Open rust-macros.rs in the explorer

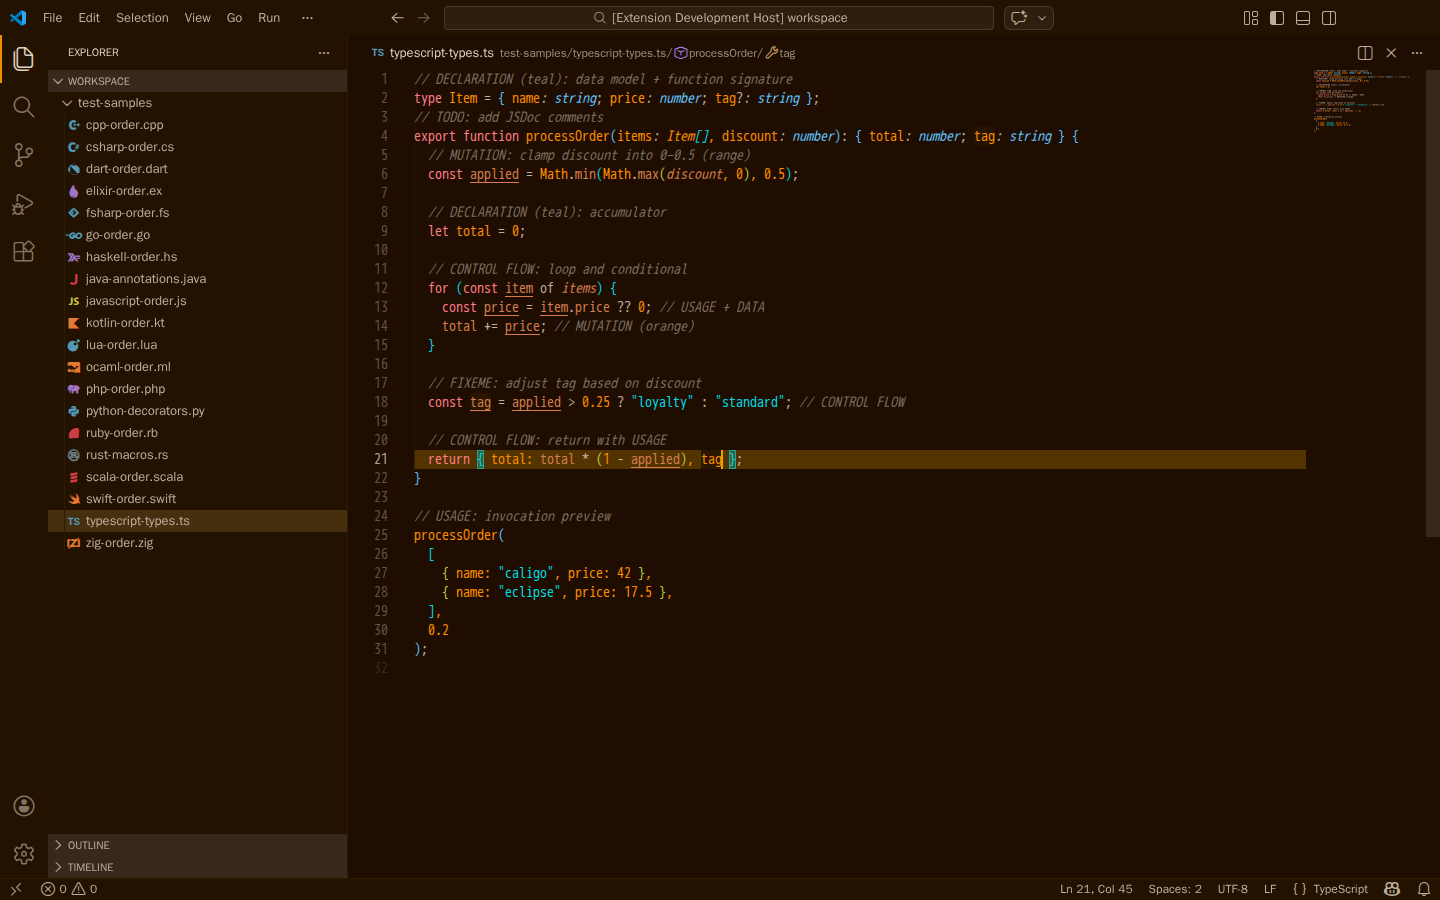126,455
